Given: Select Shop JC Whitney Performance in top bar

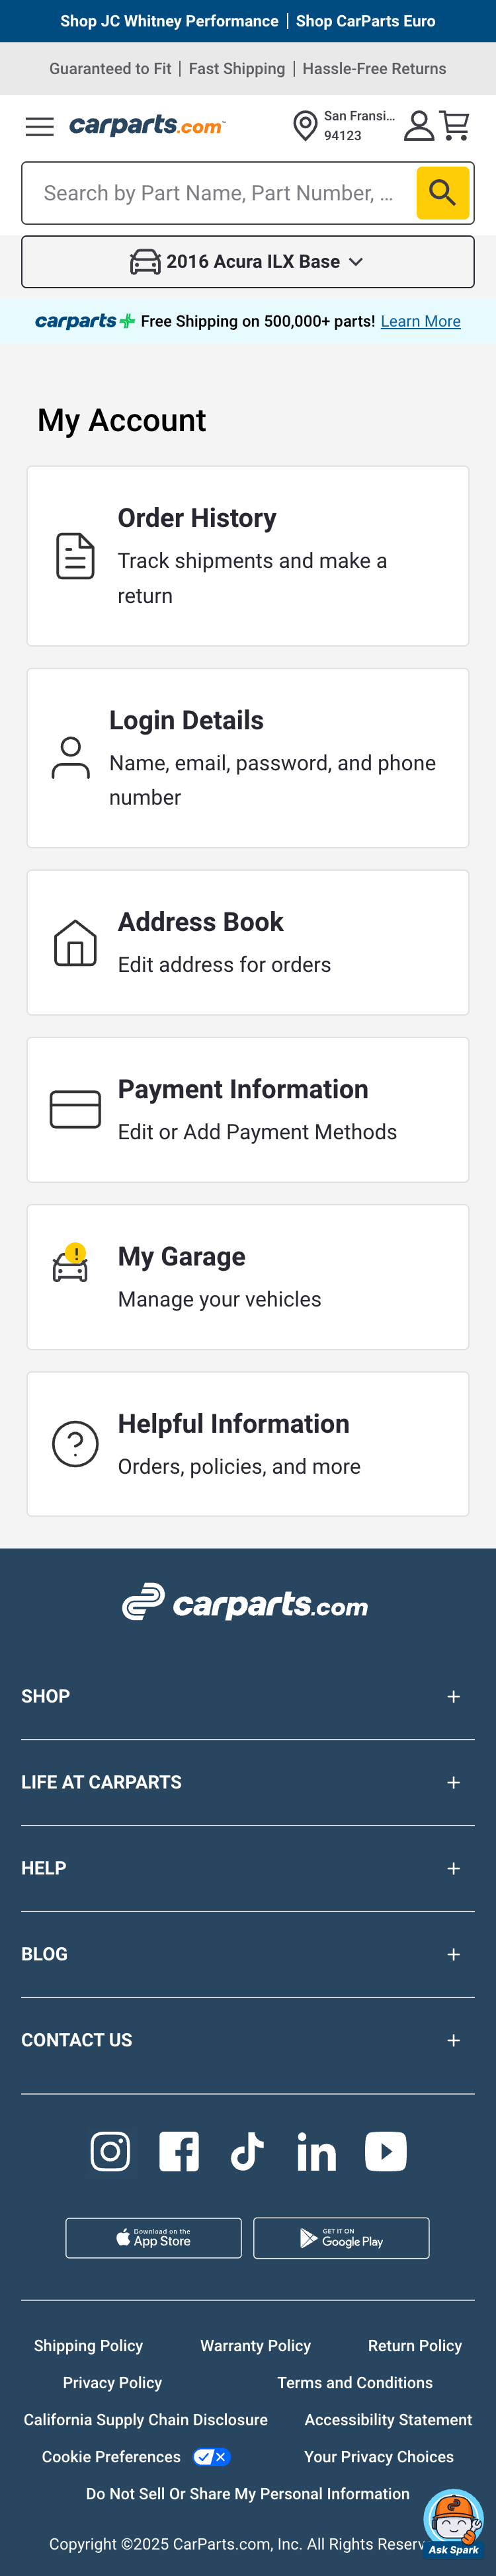Looking at the screenshot, I should point(168,20).
